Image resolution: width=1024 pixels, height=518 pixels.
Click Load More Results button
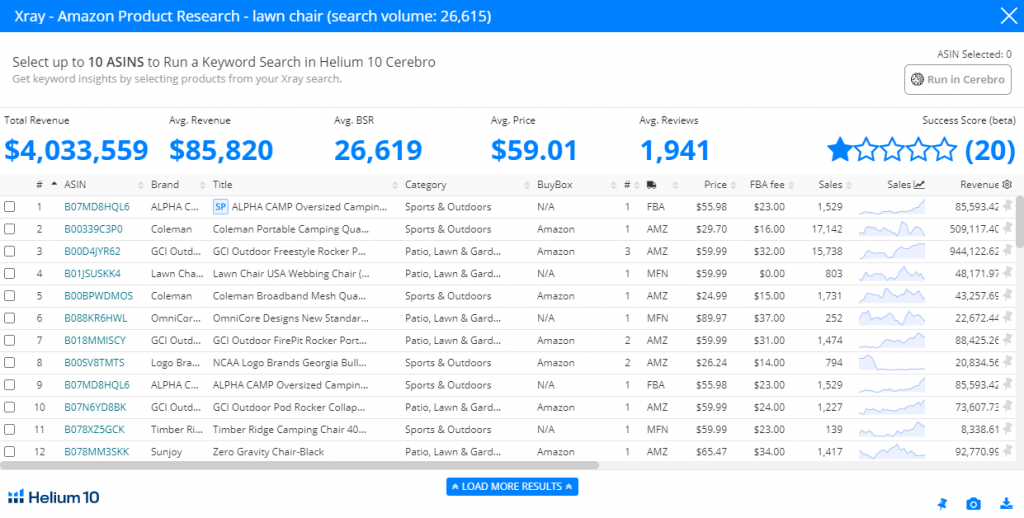512,486
